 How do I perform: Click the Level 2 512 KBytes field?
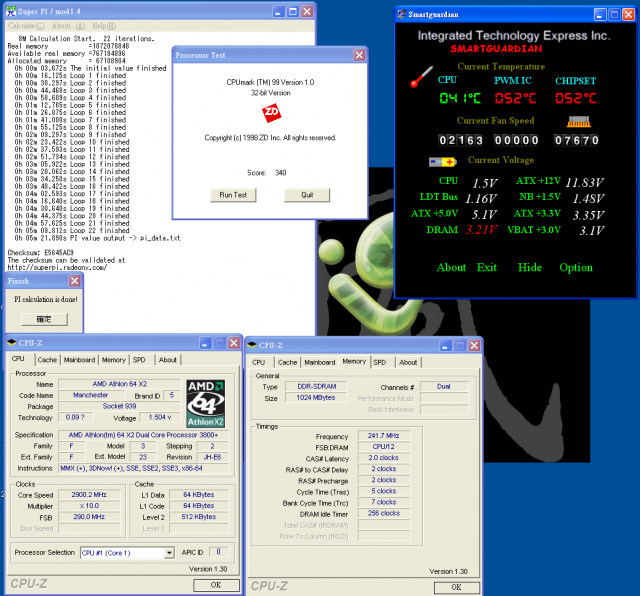[199, 517]
